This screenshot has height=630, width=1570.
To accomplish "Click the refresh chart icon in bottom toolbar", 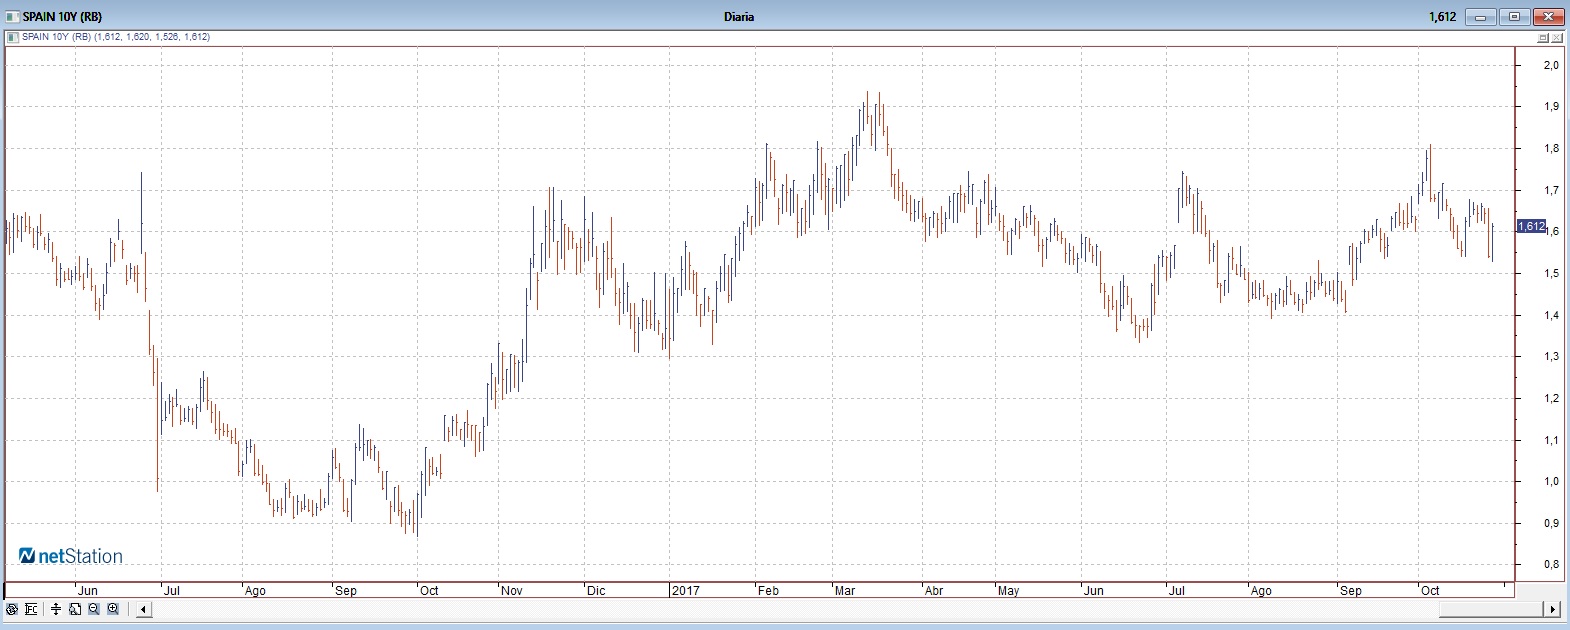I will click(12, 609).
